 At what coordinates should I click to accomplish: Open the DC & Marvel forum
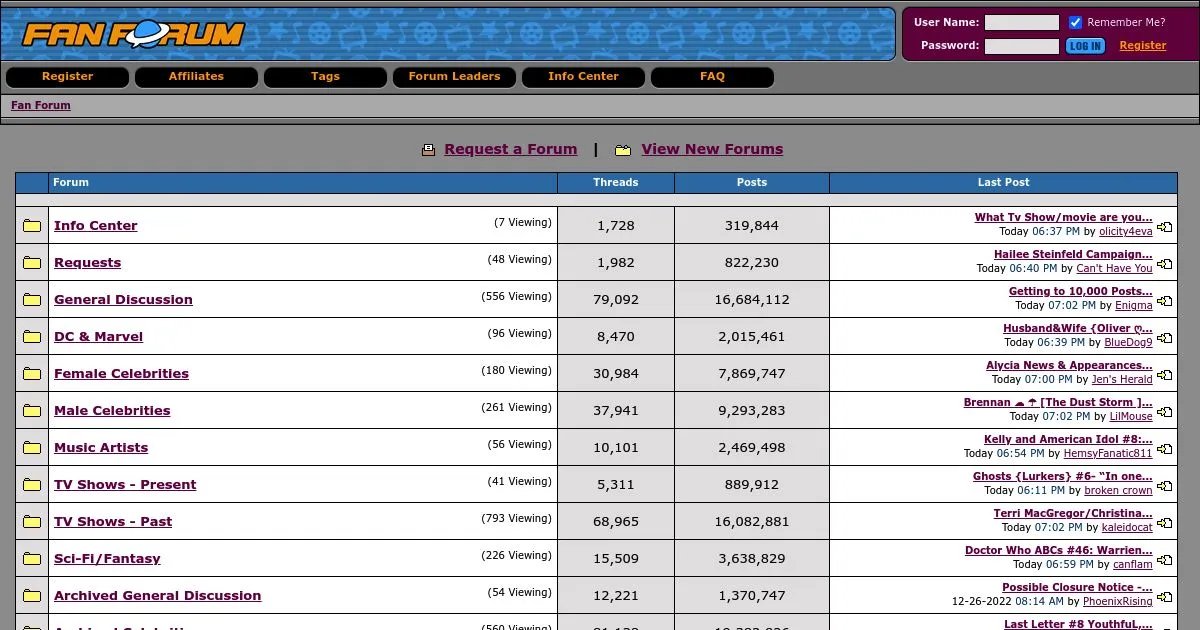point(98,337)
